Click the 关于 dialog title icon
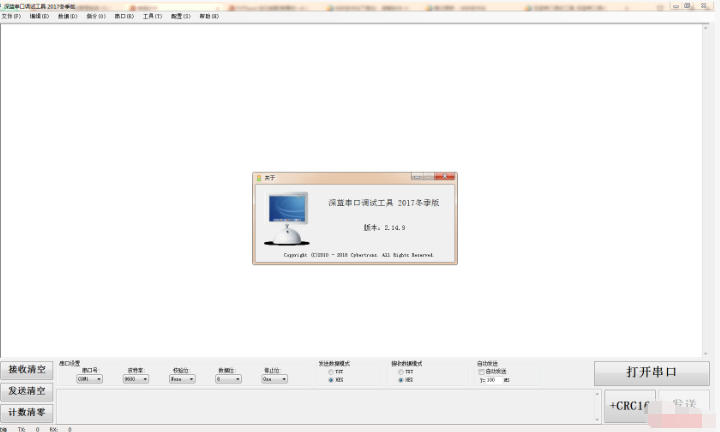Viewport: 720px width, 432px height. pyautogui.click(x=259, y=178)
